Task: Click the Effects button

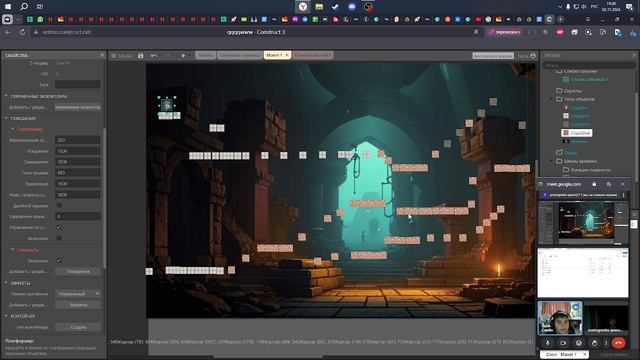Action: pos(78,305)
